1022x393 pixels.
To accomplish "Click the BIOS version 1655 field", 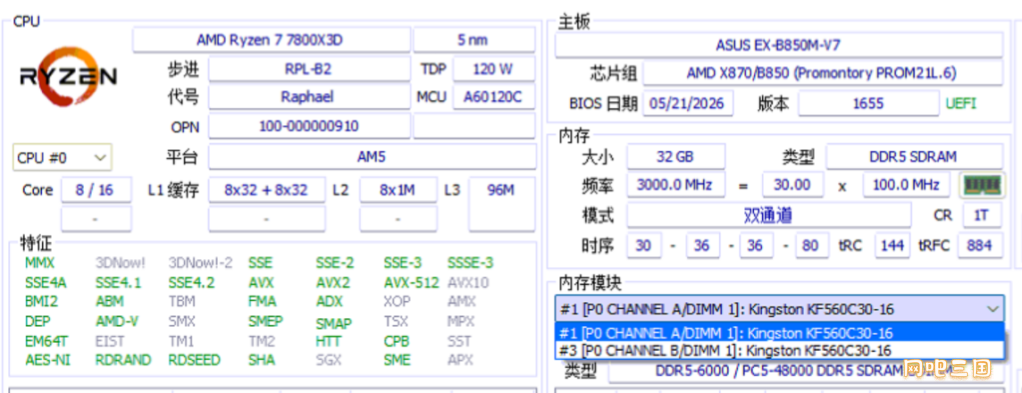I will [870, 104].
